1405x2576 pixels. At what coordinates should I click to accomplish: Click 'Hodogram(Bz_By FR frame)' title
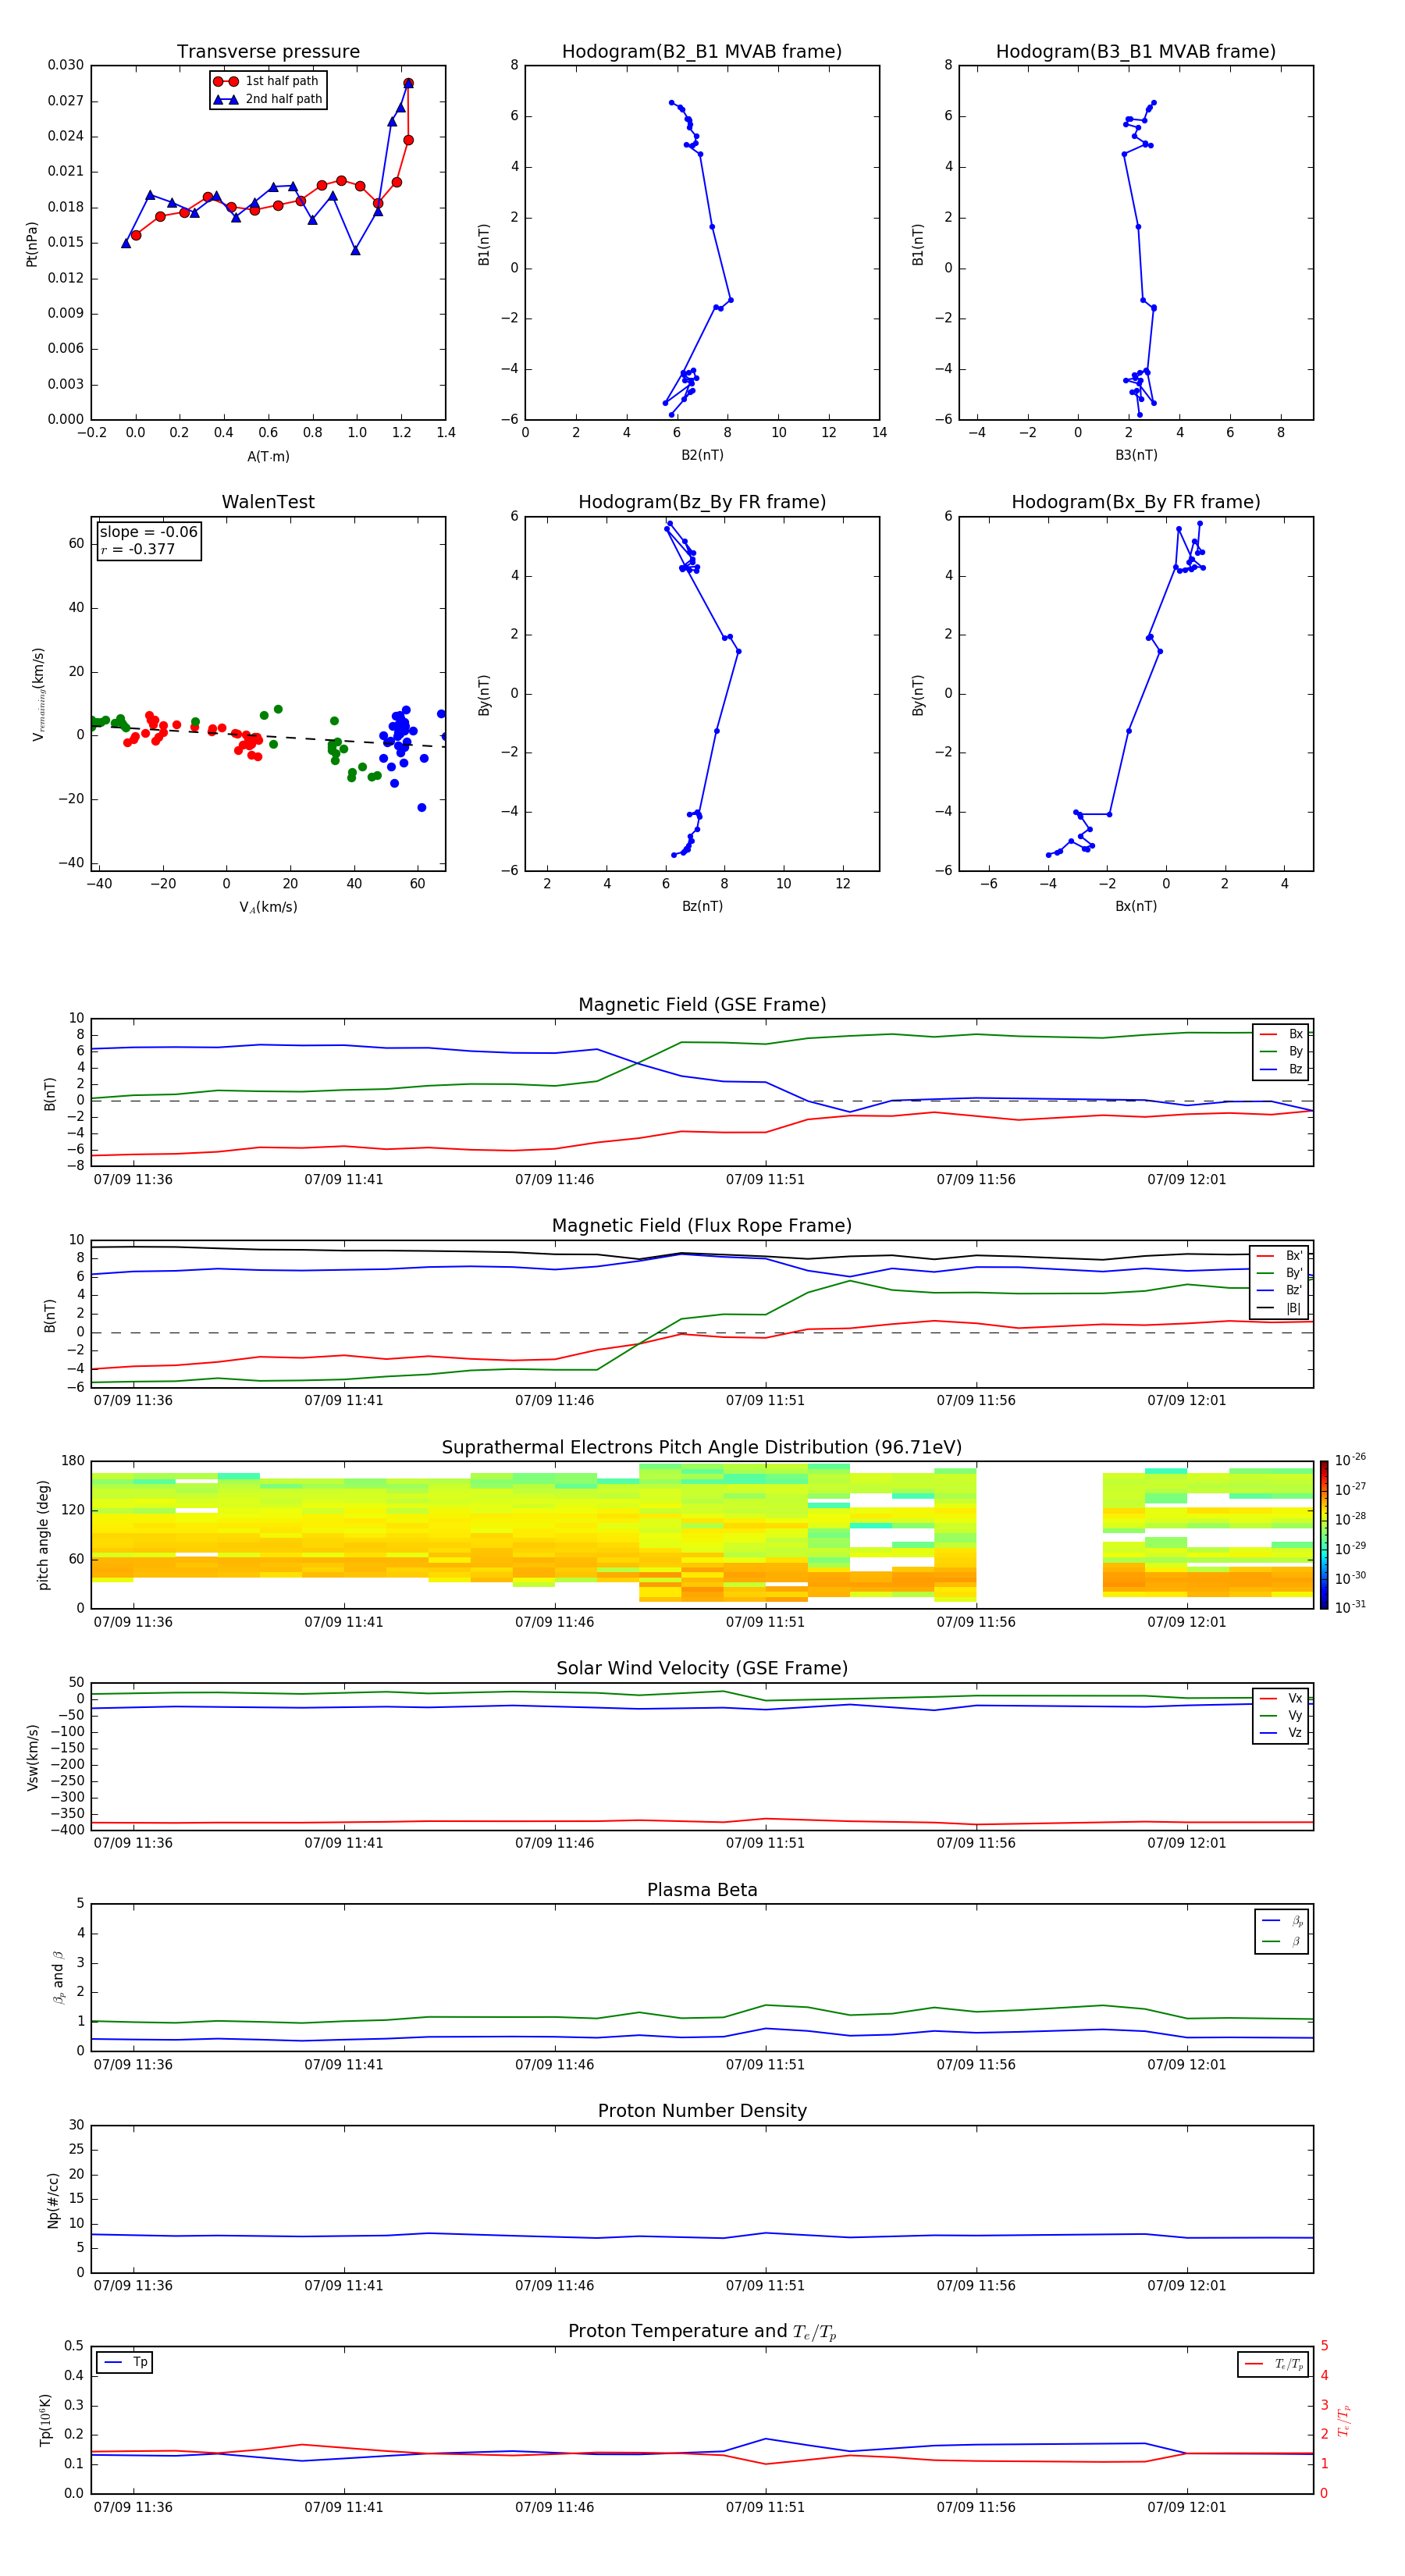tap(702, 502)
